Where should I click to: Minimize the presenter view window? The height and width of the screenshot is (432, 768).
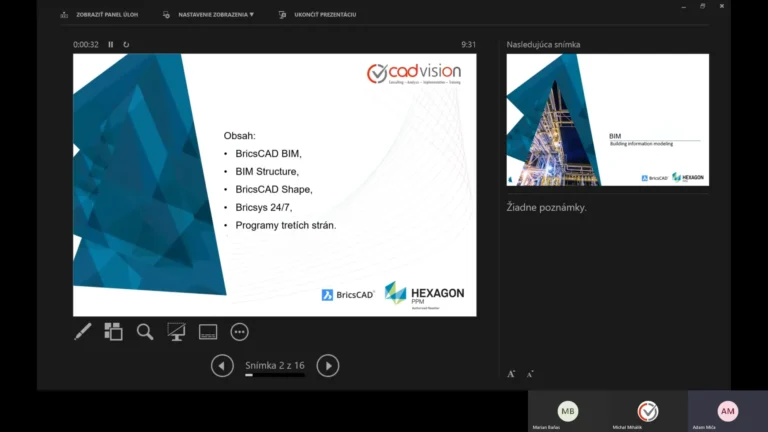pyautogui.click(x=683, y=6)
